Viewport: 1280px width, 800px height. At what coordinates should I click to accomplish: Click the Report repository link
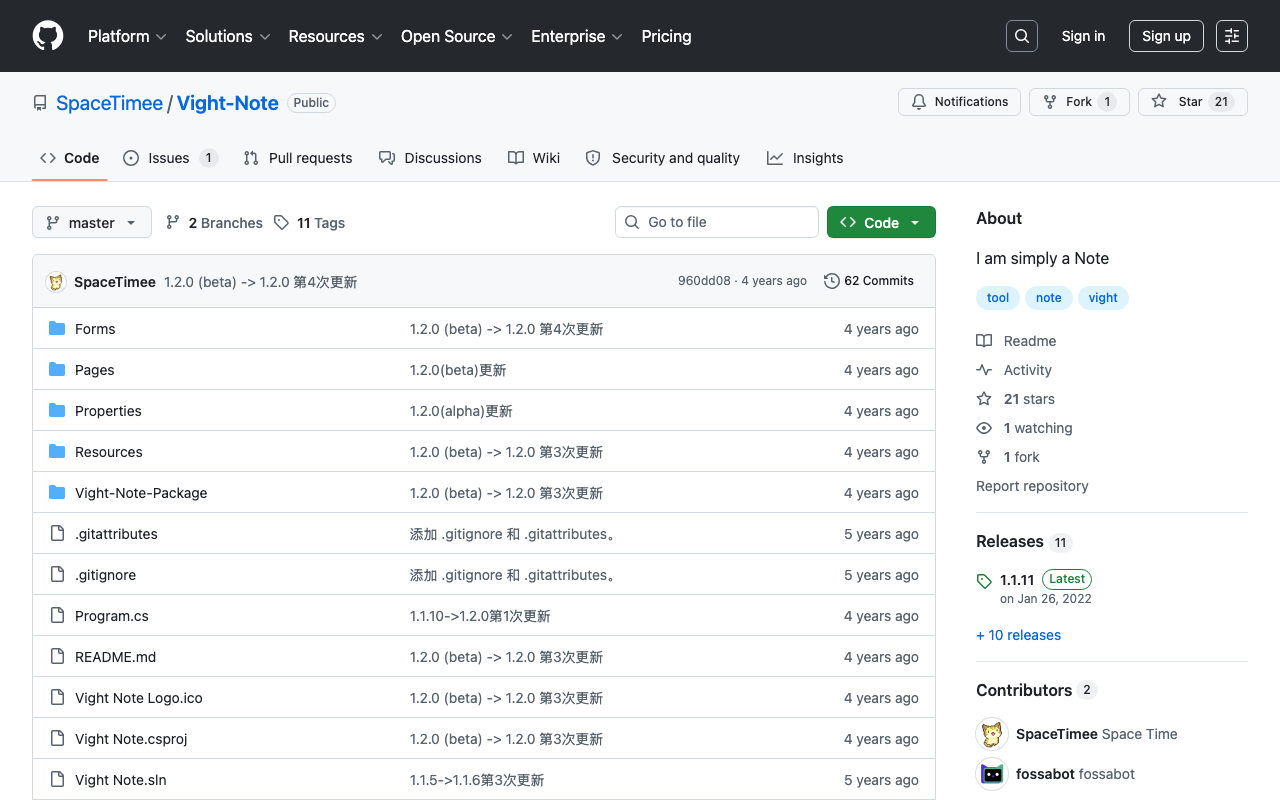(x=1032, y=486)
